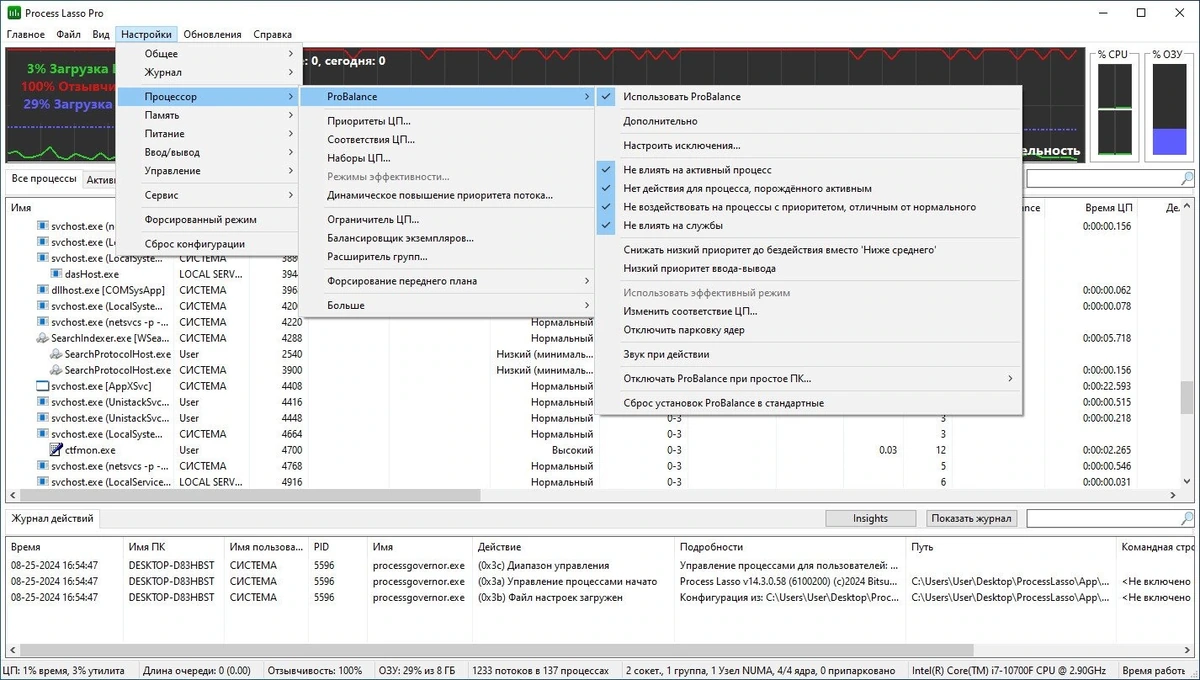Select 'Форсированный режим' entry
This screenshot has width=1200, height=680.
(x=209, y=219)
